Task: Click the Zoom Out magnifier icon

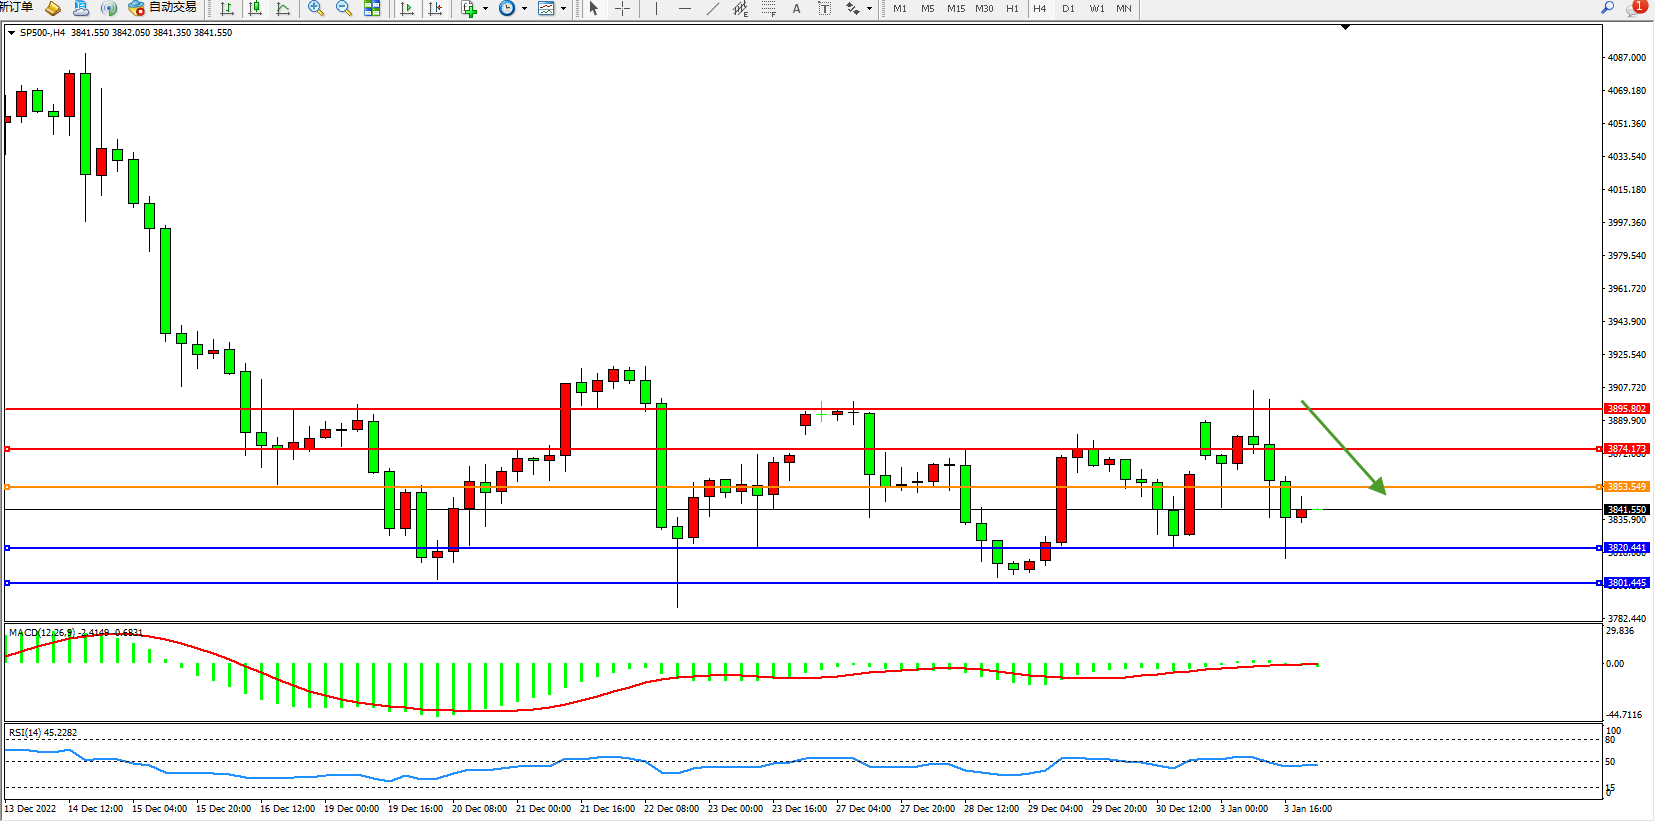Action: (344, 9)
